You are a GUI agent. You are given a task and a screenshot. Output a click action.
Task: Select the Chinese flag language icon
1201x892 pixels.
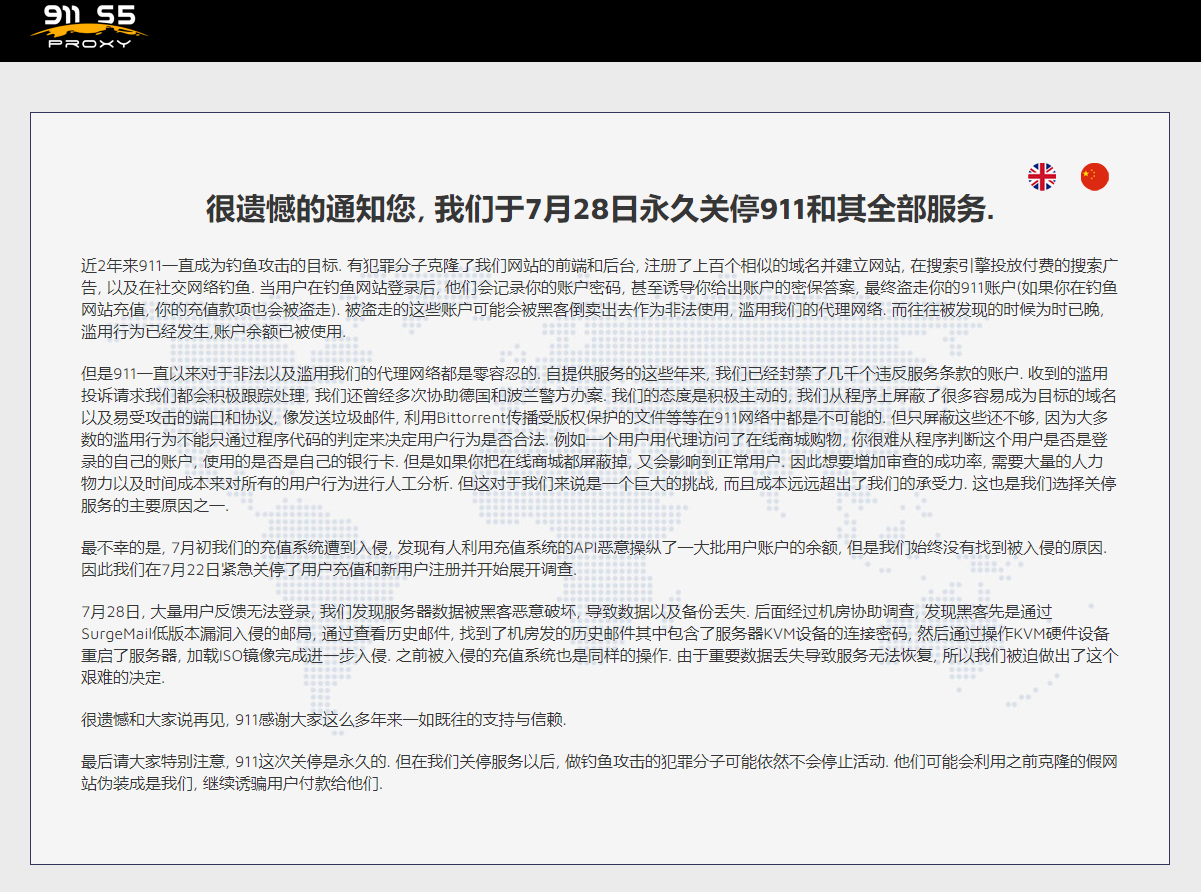(x=1094, y=177)
